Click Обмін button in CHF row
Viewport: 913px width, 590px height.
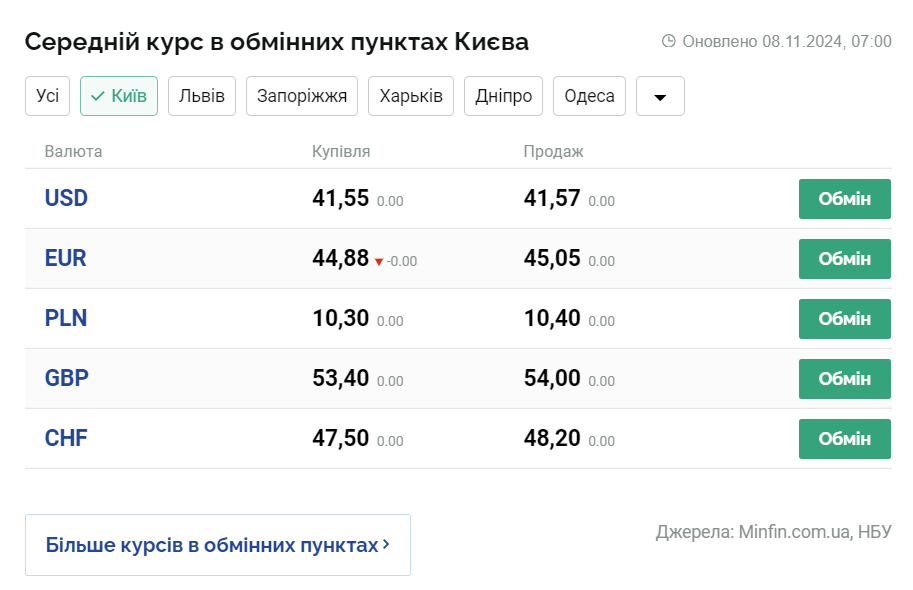(x=844, y=439)
